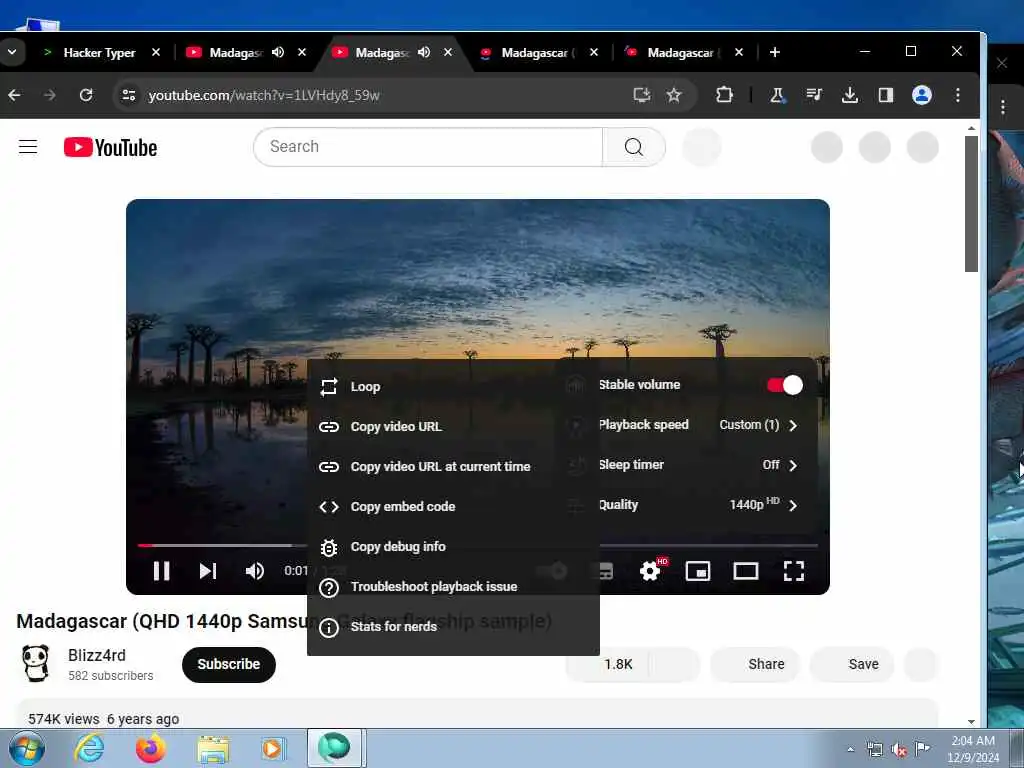This screenshot has height=768, width=1024.
Task: Open a new browser tab
Action: pos(775,52)
